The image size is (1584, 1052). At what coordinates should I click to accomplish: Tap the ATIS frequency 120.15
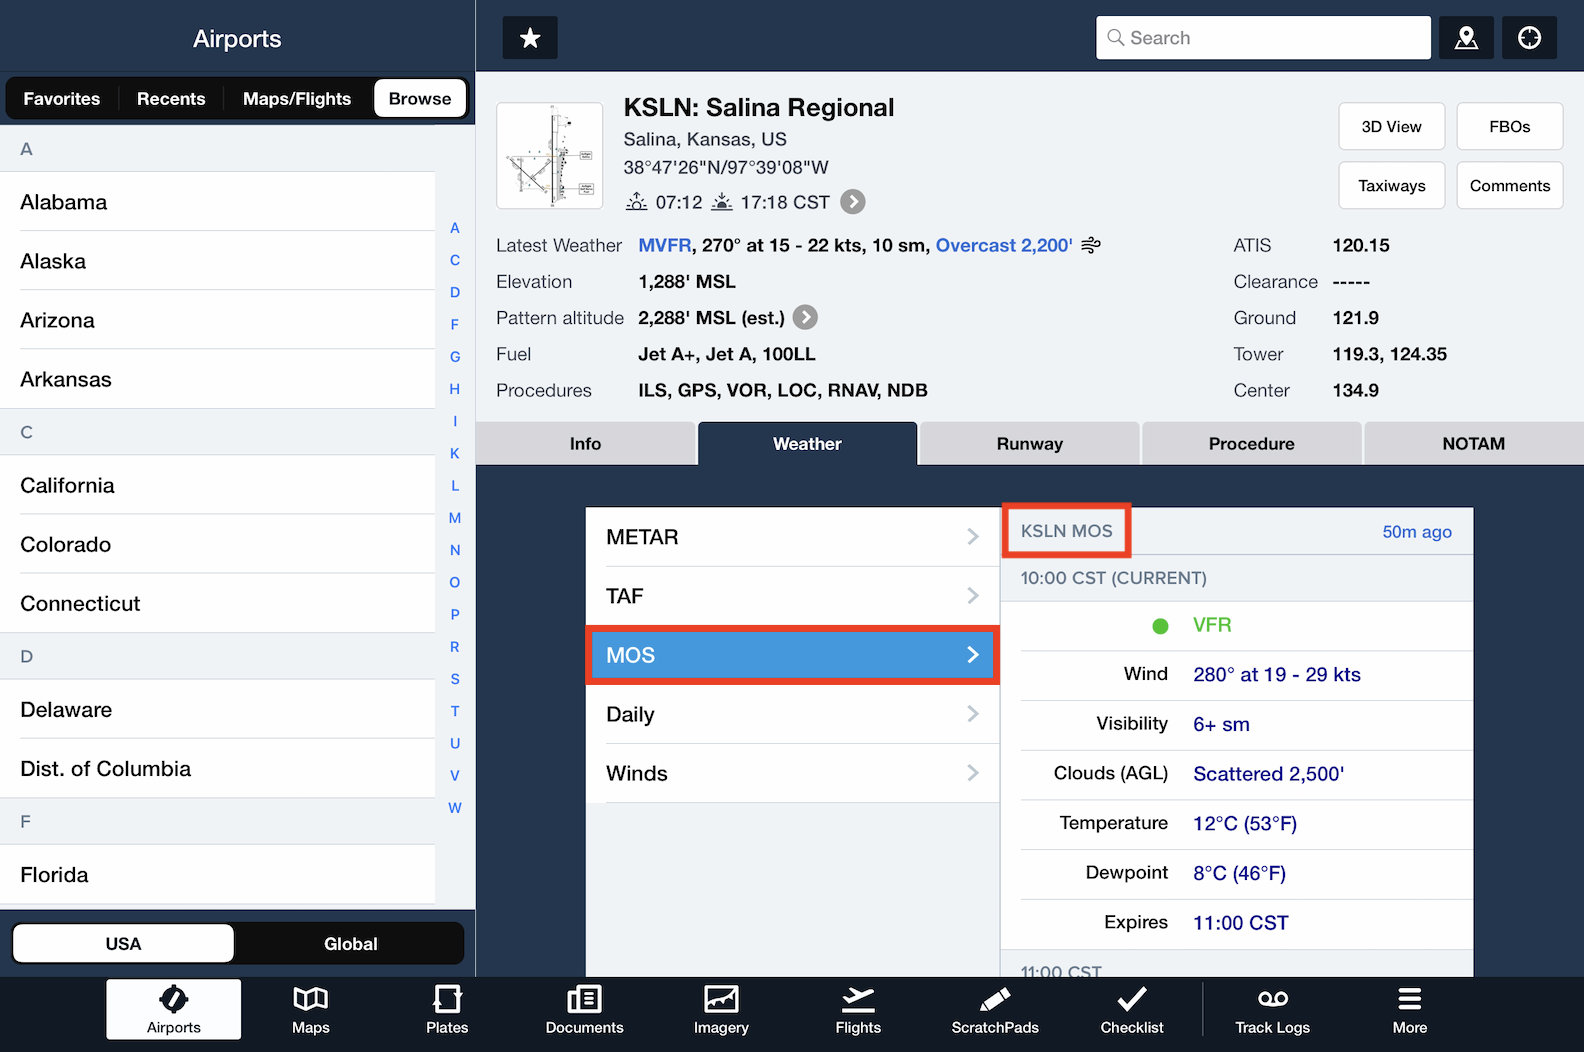click(x=1361, y=245)
